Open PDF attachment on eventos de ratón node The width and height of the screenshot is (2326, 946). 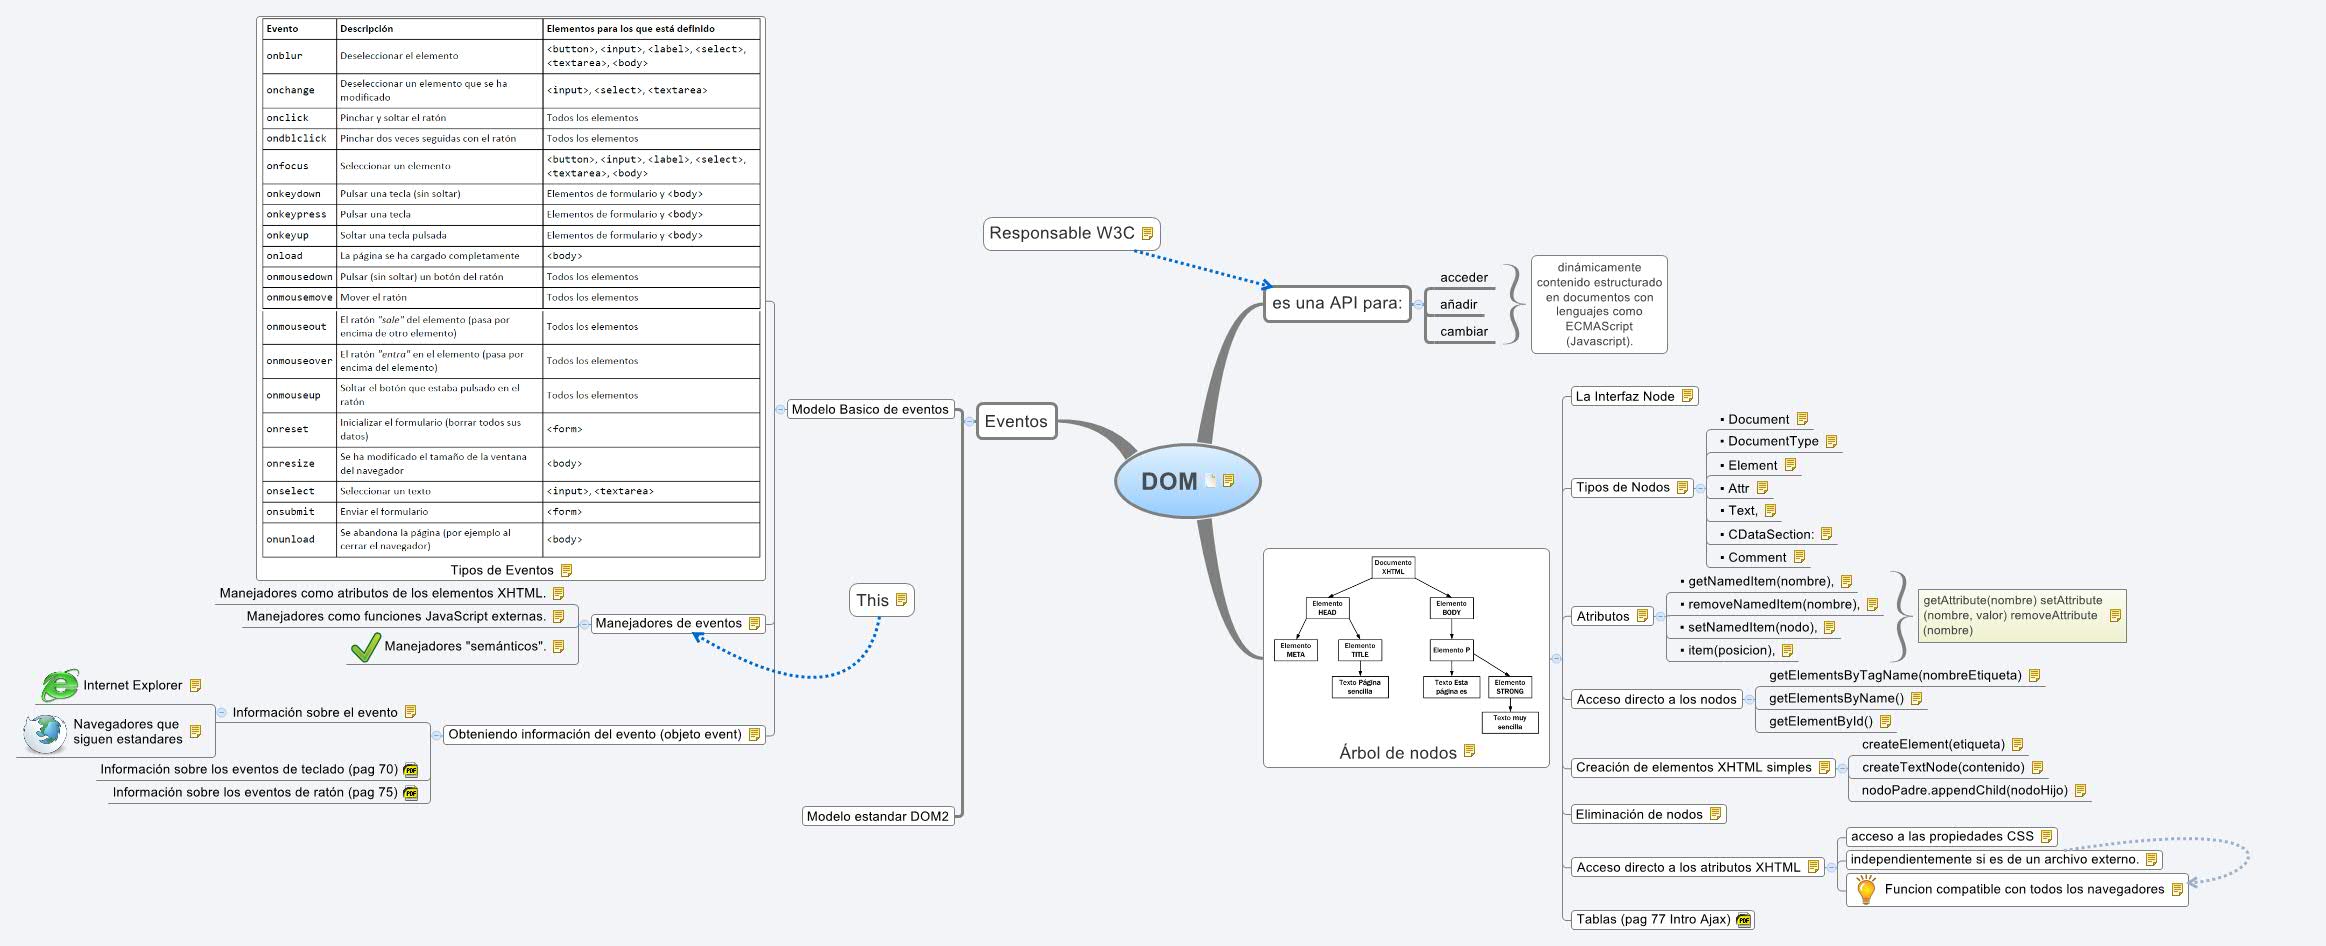[410, 793]
